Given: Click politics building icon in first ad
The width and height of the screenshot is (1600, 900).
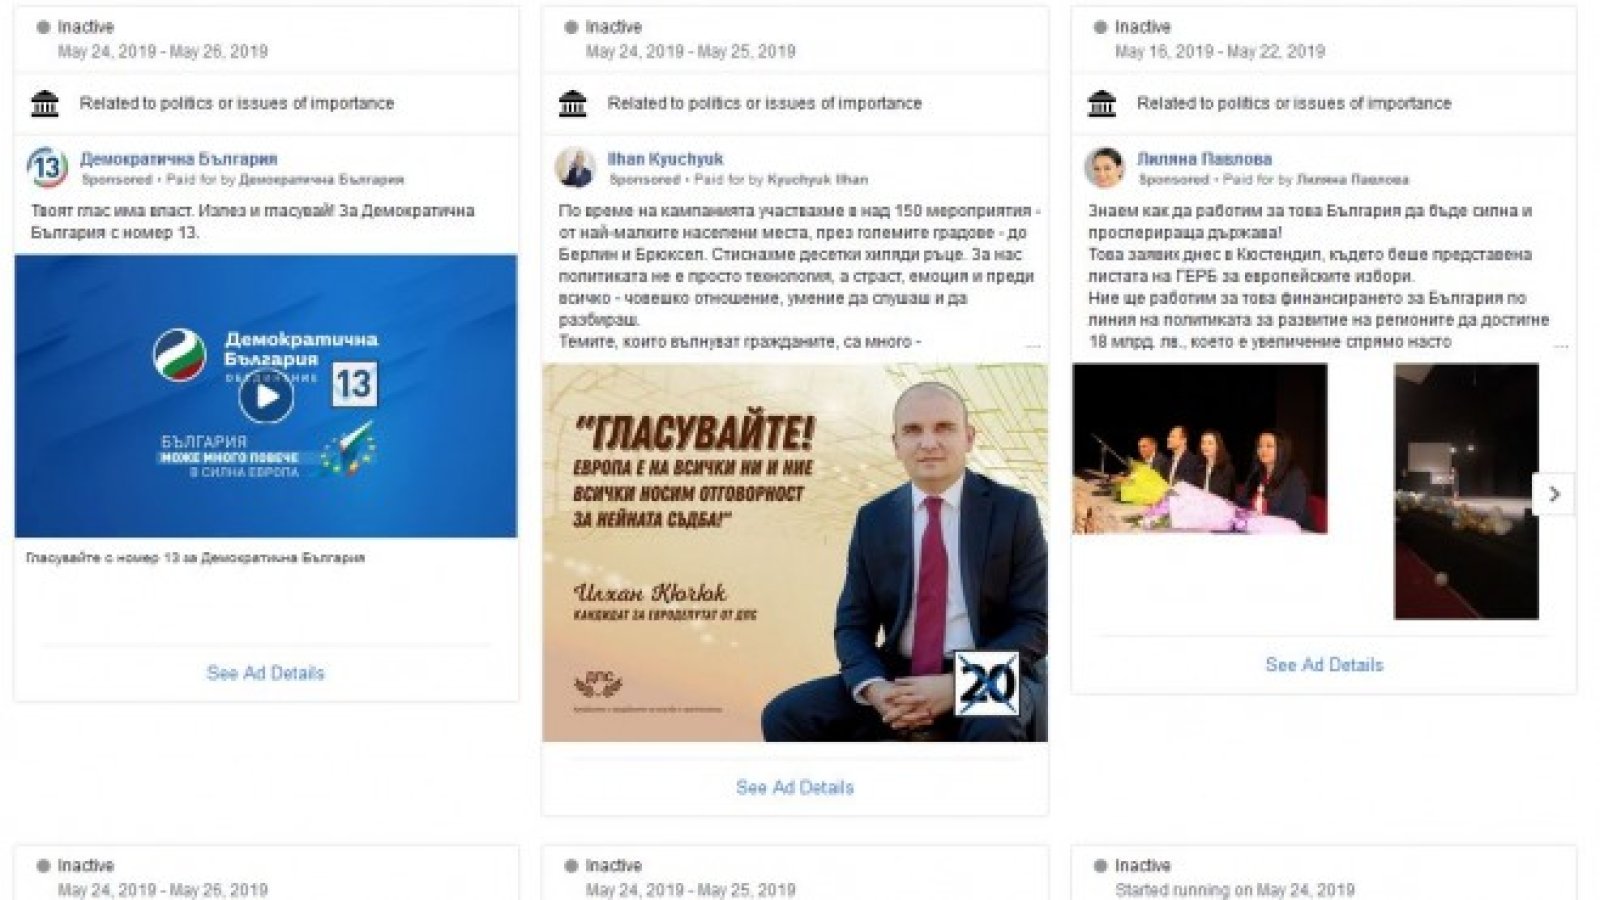Looking at the screenshot, I should (45, 103).
